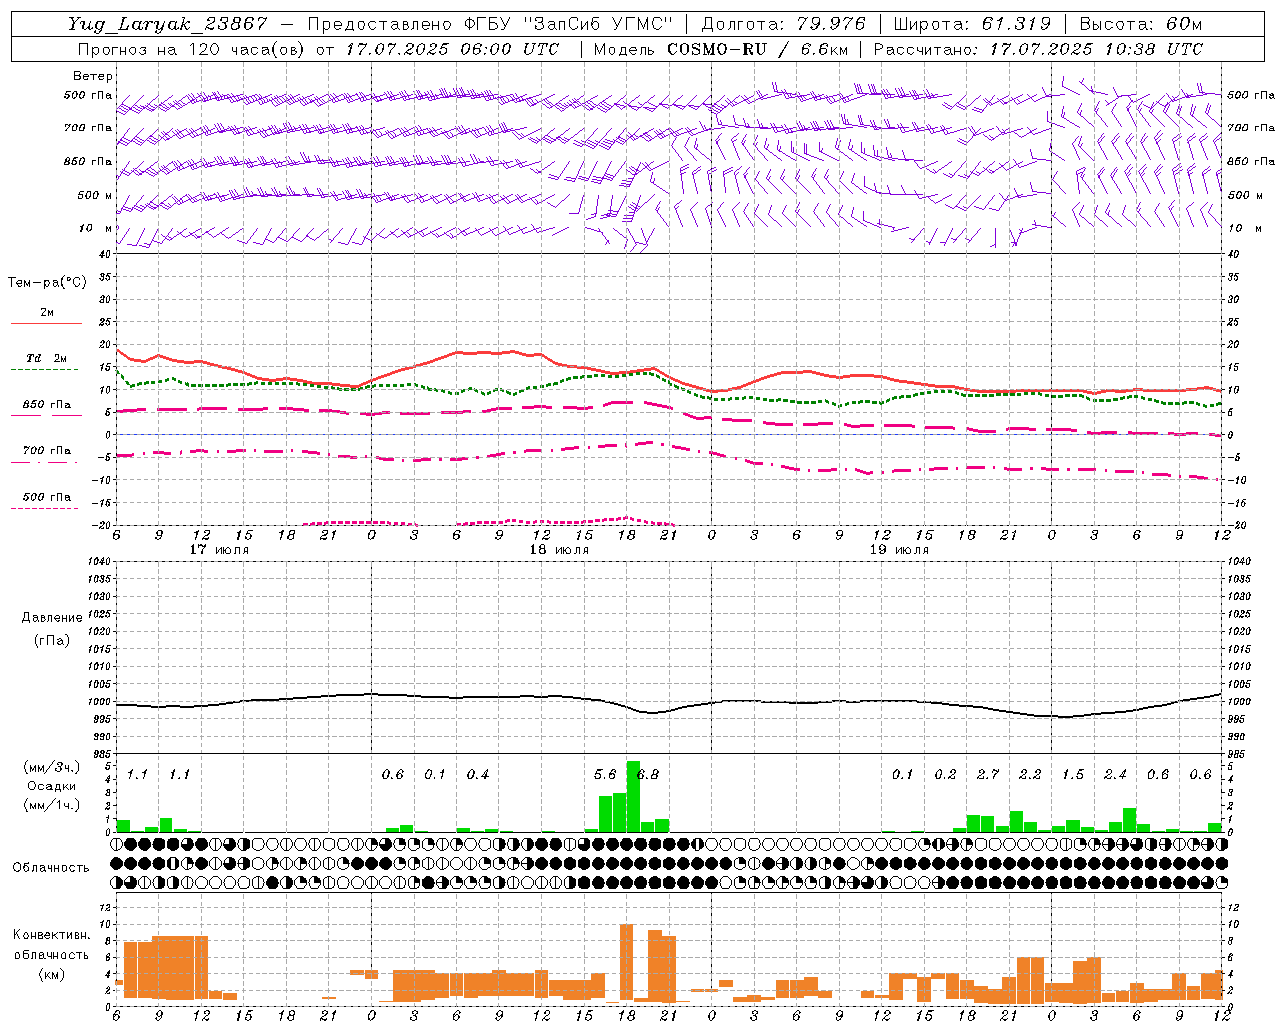Click the computed time Рассчитано 10:38 UTC
The image size is (1280, 1024).
(1039, 49)
